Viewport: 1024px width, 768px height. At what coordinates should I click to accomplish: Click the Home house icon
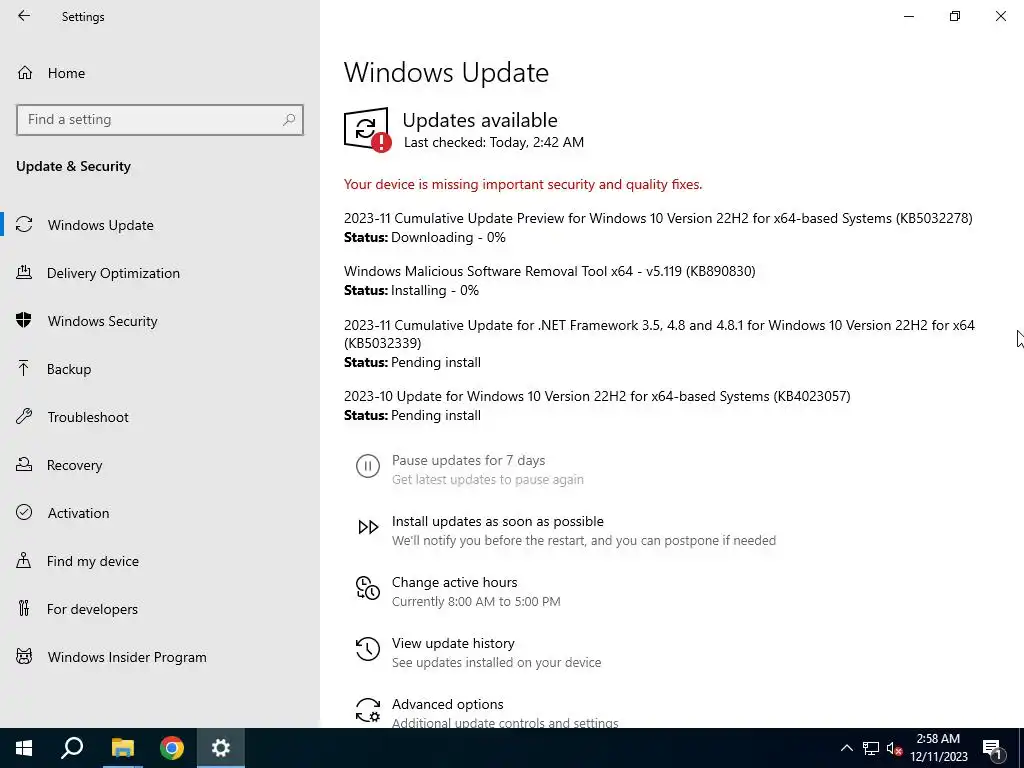point(25,72)
